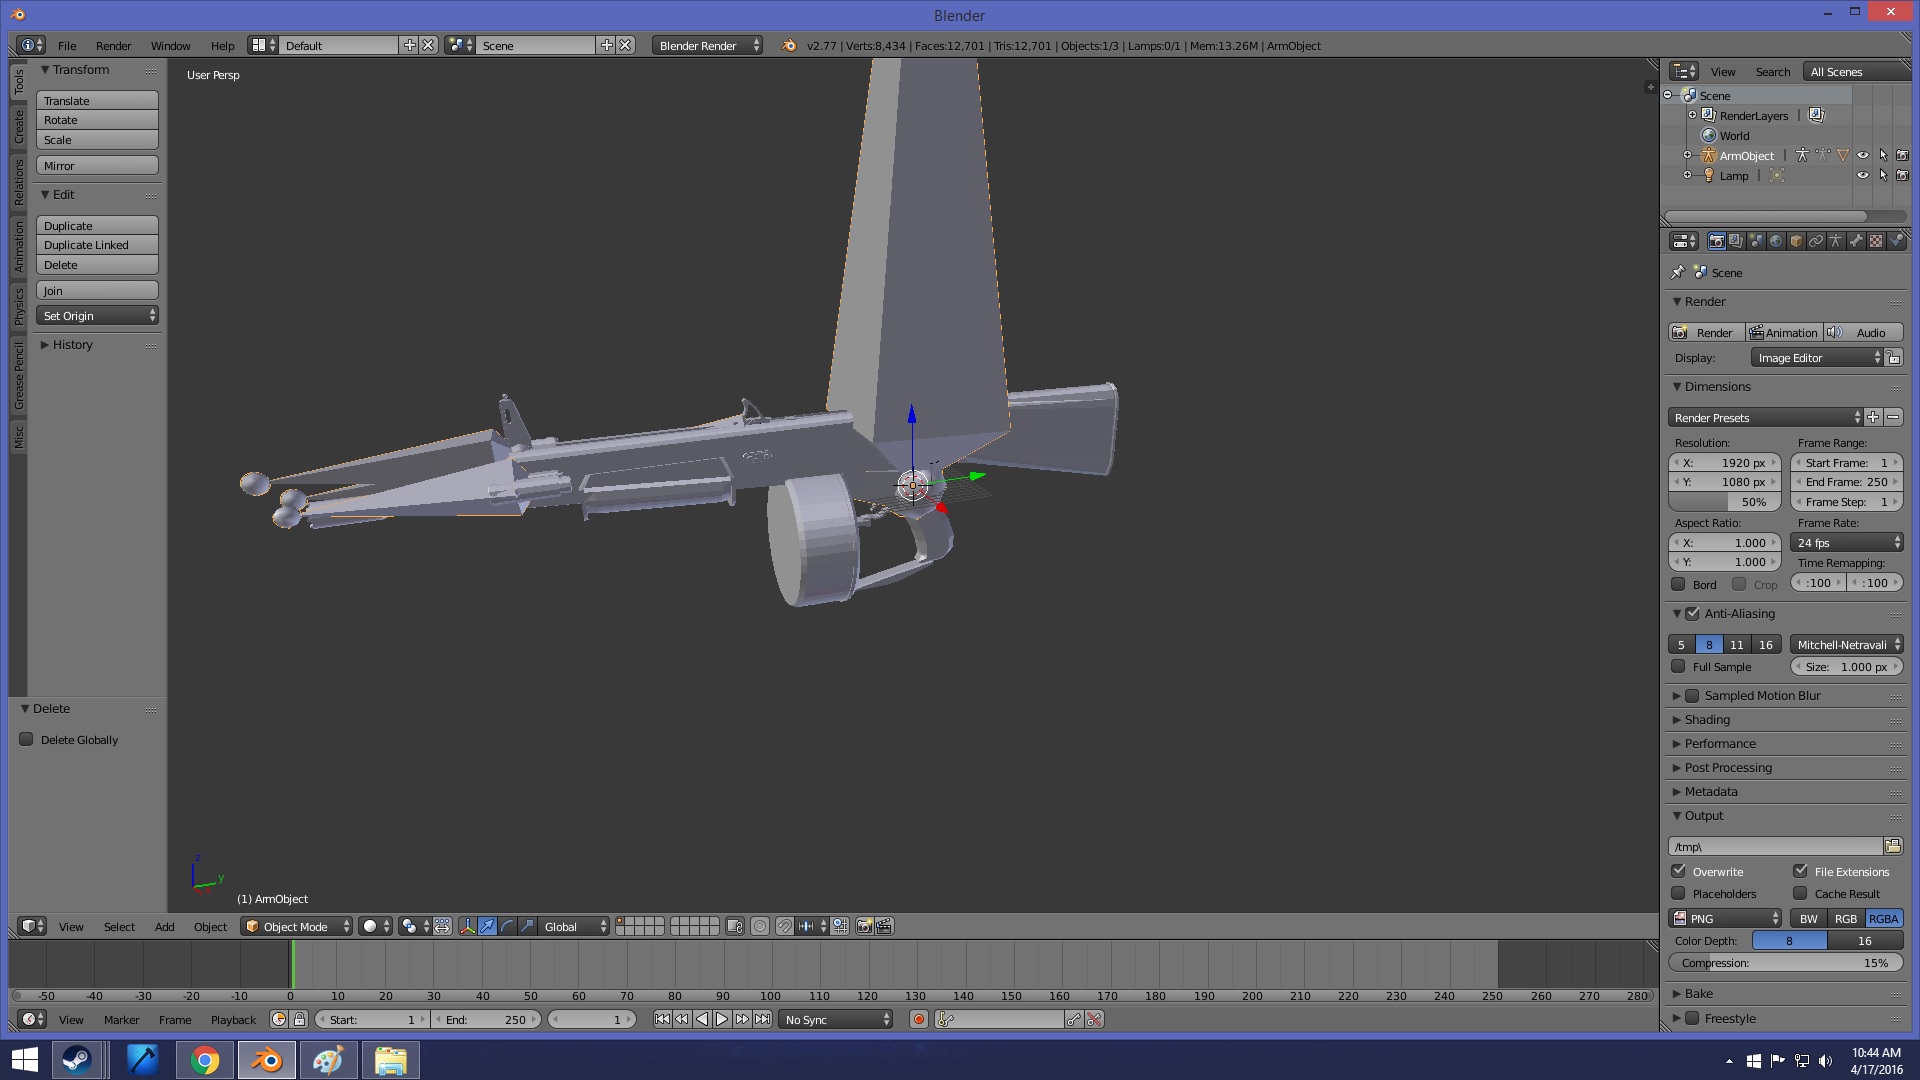Image resolution: width=1920 pixels, height=1080 pixels.
Task: Toggle the 3D manipulator widget icon
Action: (467, 926)
